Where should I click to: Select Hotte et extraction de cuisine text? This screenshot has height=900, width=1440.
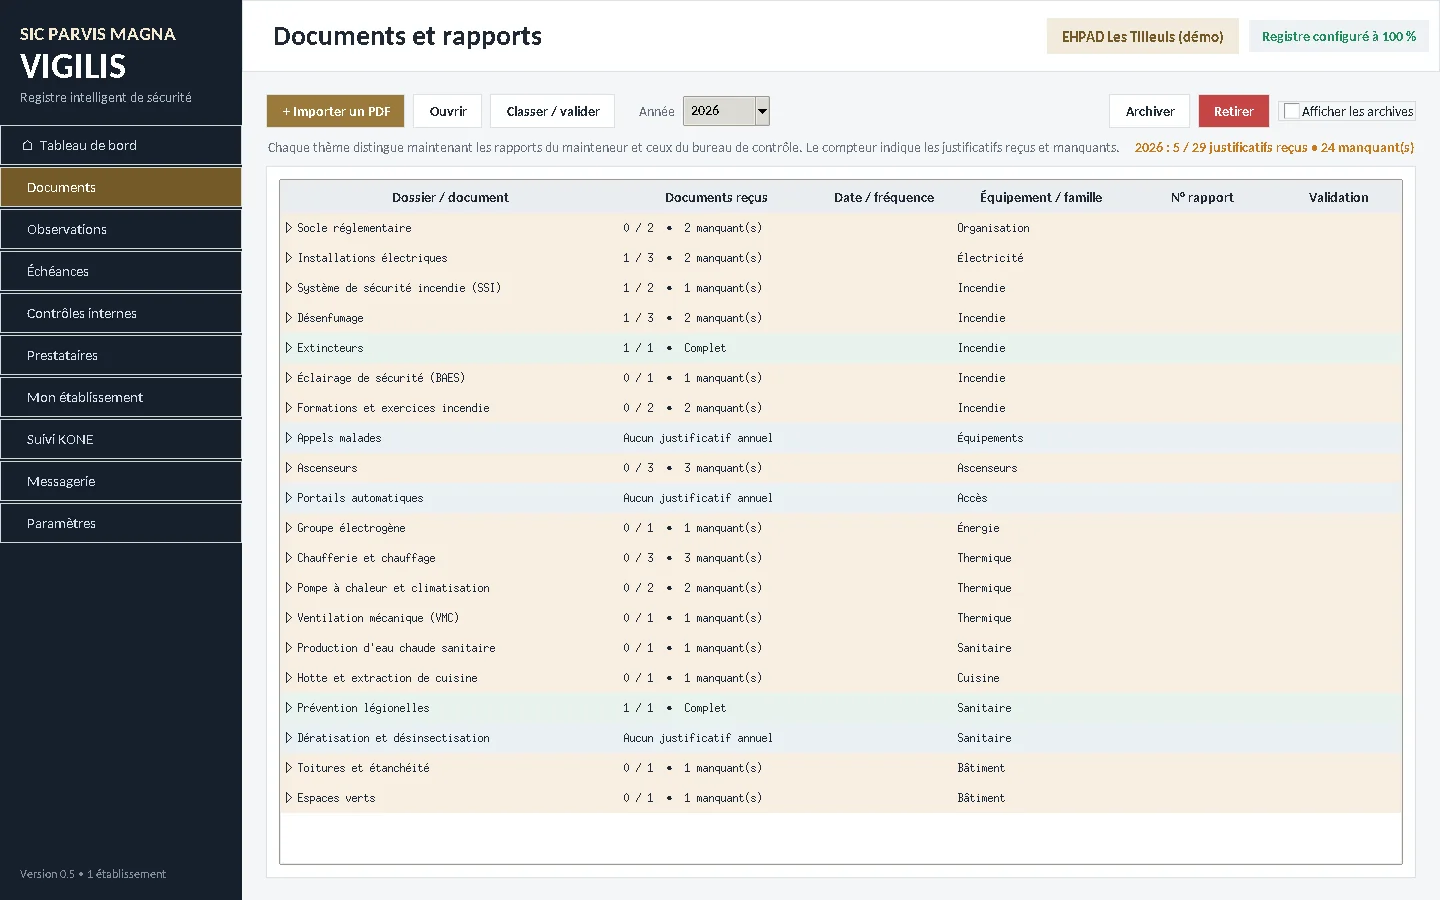click(x=387, y=678)
